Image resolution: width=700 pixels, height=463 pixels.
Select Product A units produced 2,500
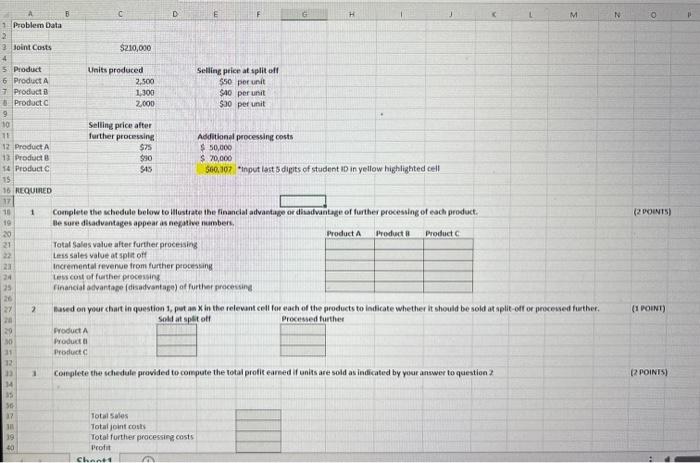[145, 81]
